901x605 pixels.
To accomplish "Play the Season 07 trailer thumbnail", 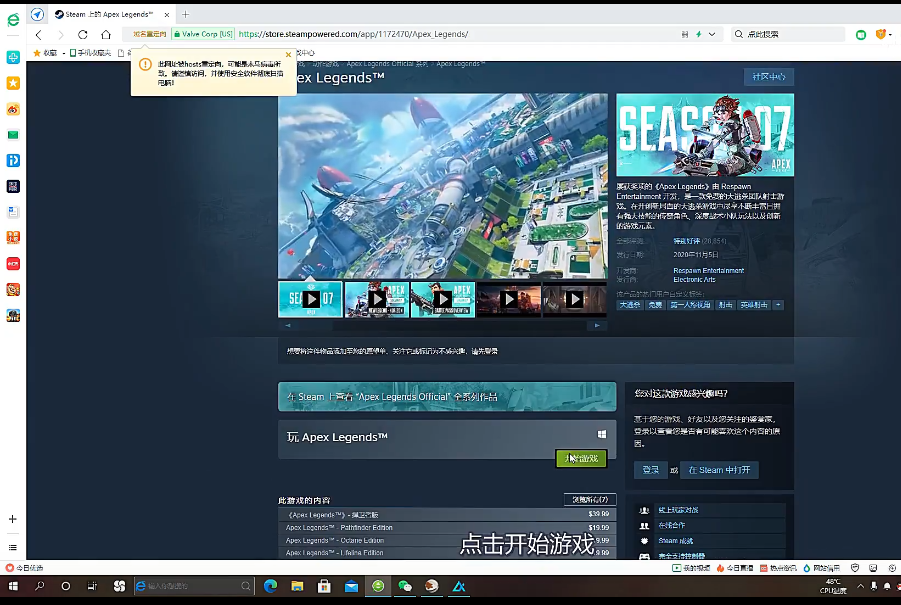I will coord(310,299).
